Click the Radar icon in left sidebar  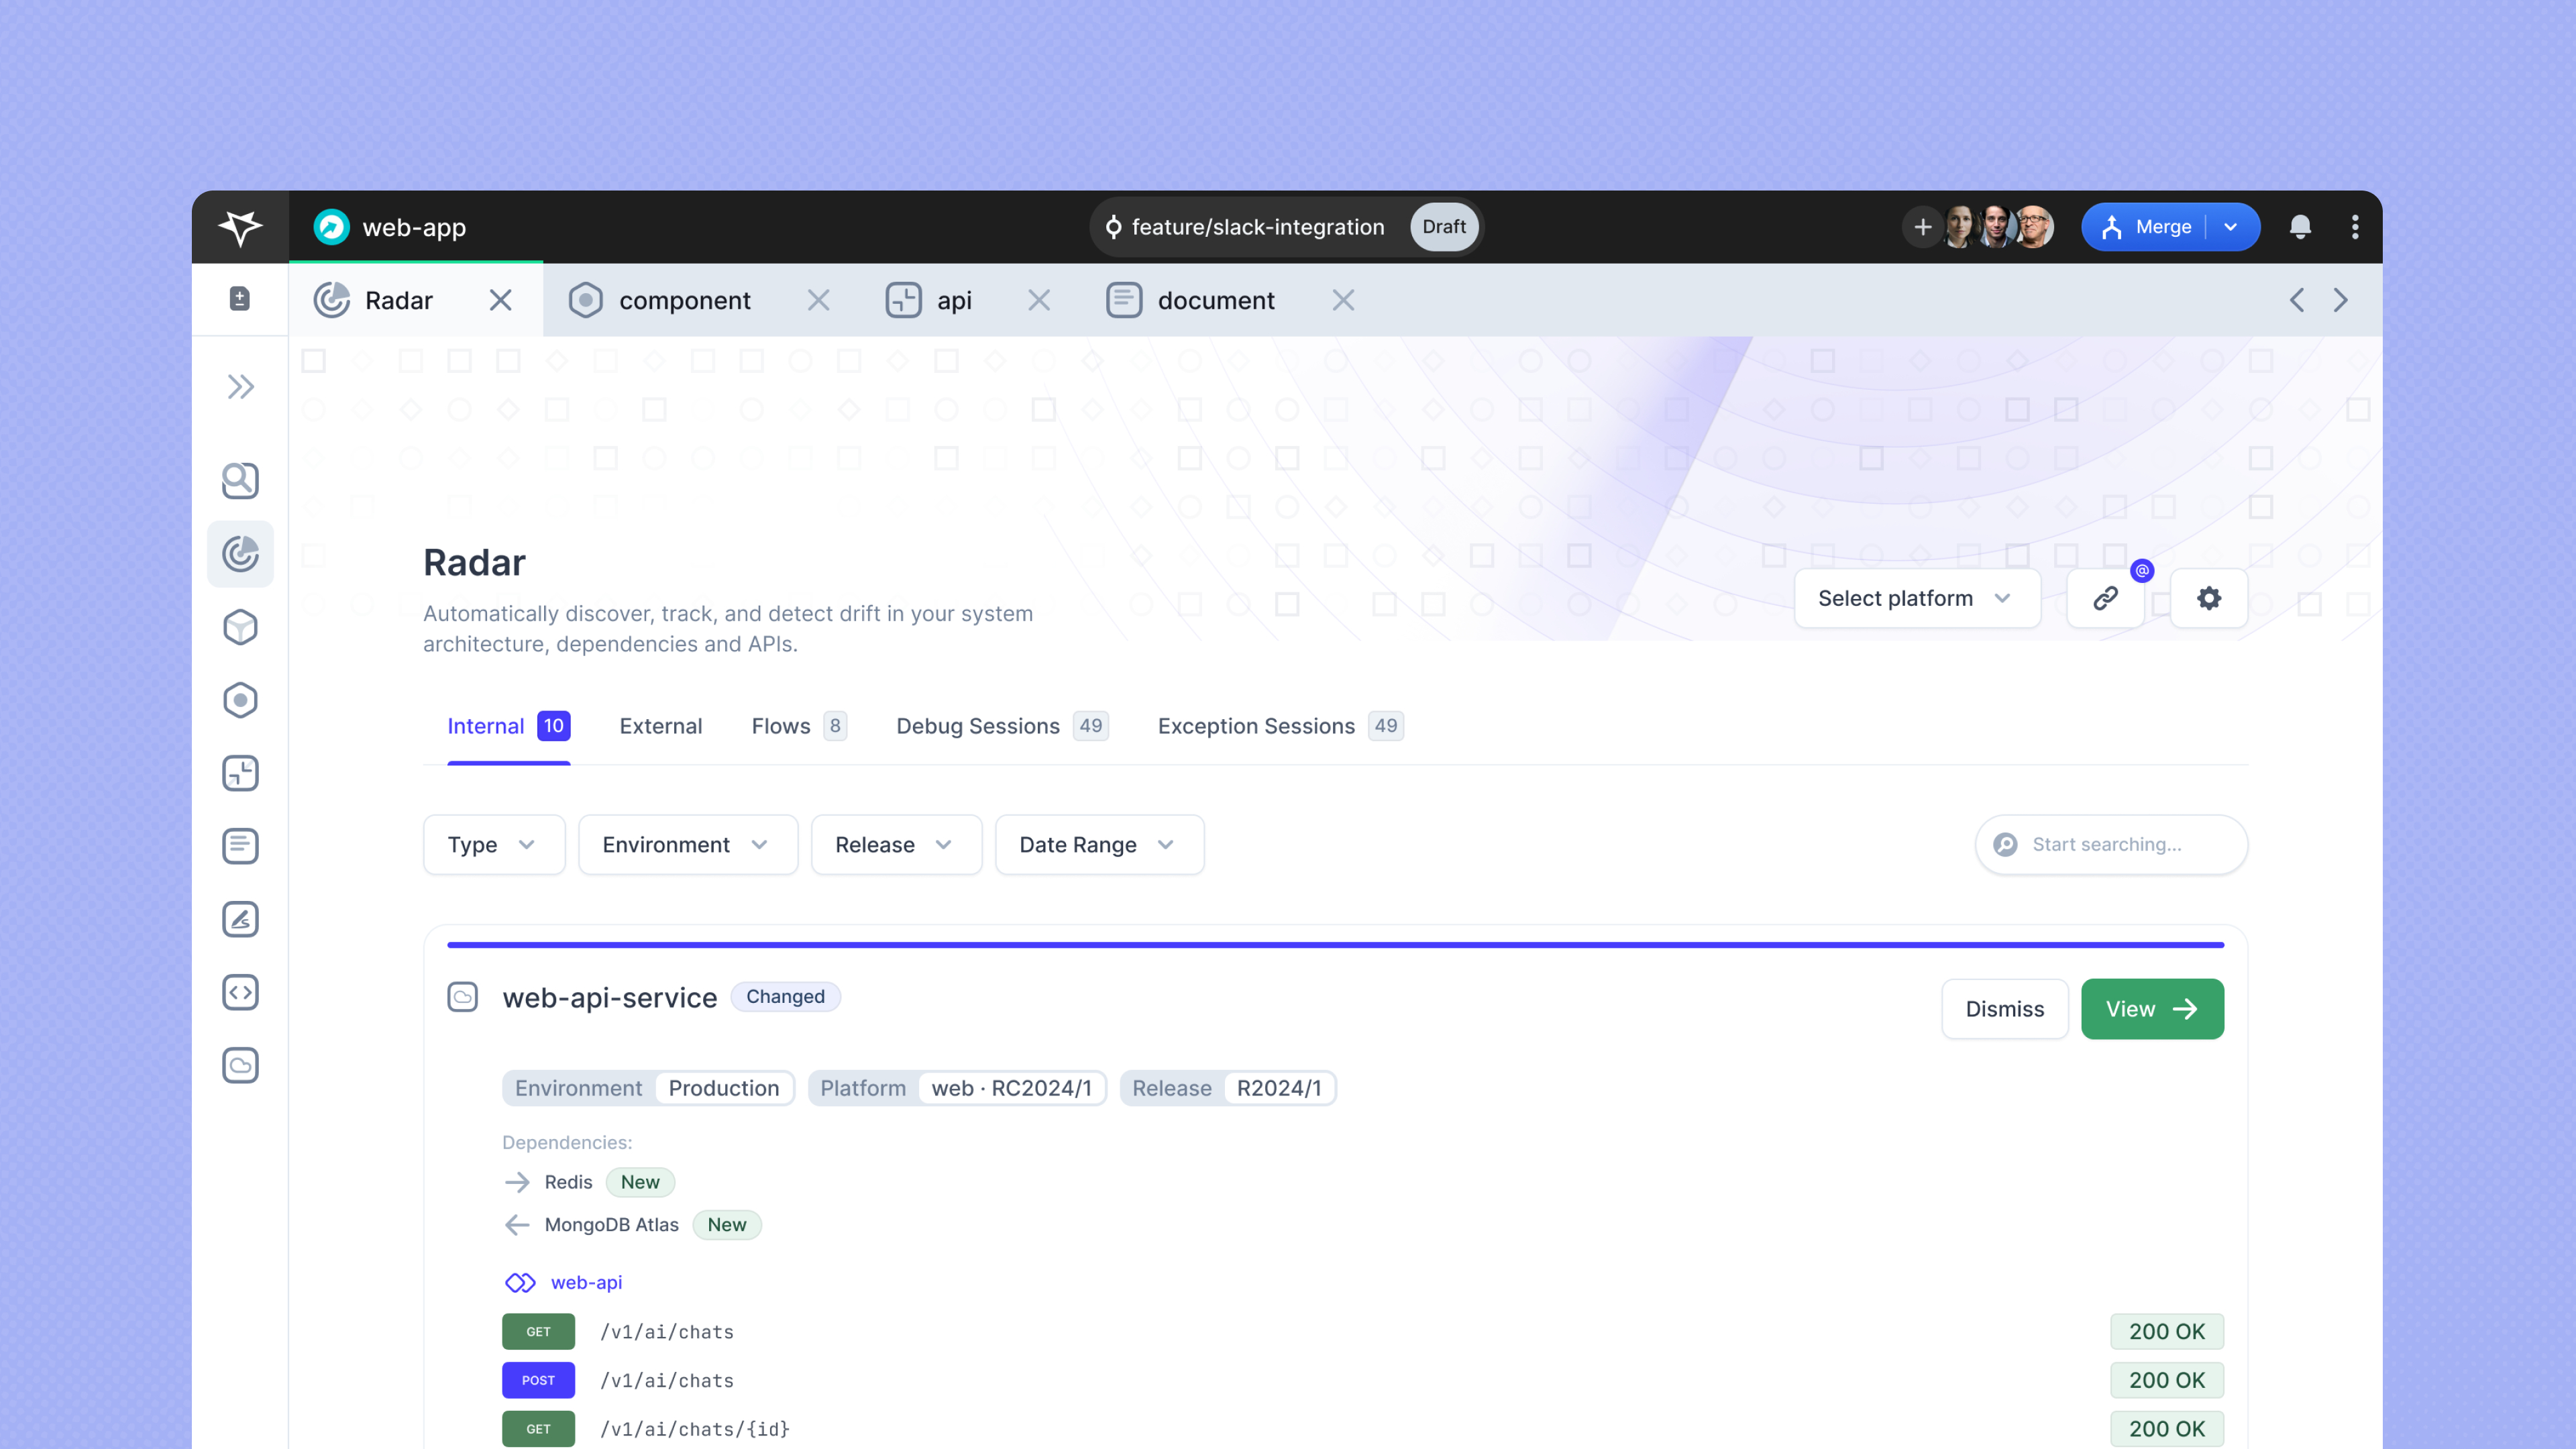pos(240,554)
